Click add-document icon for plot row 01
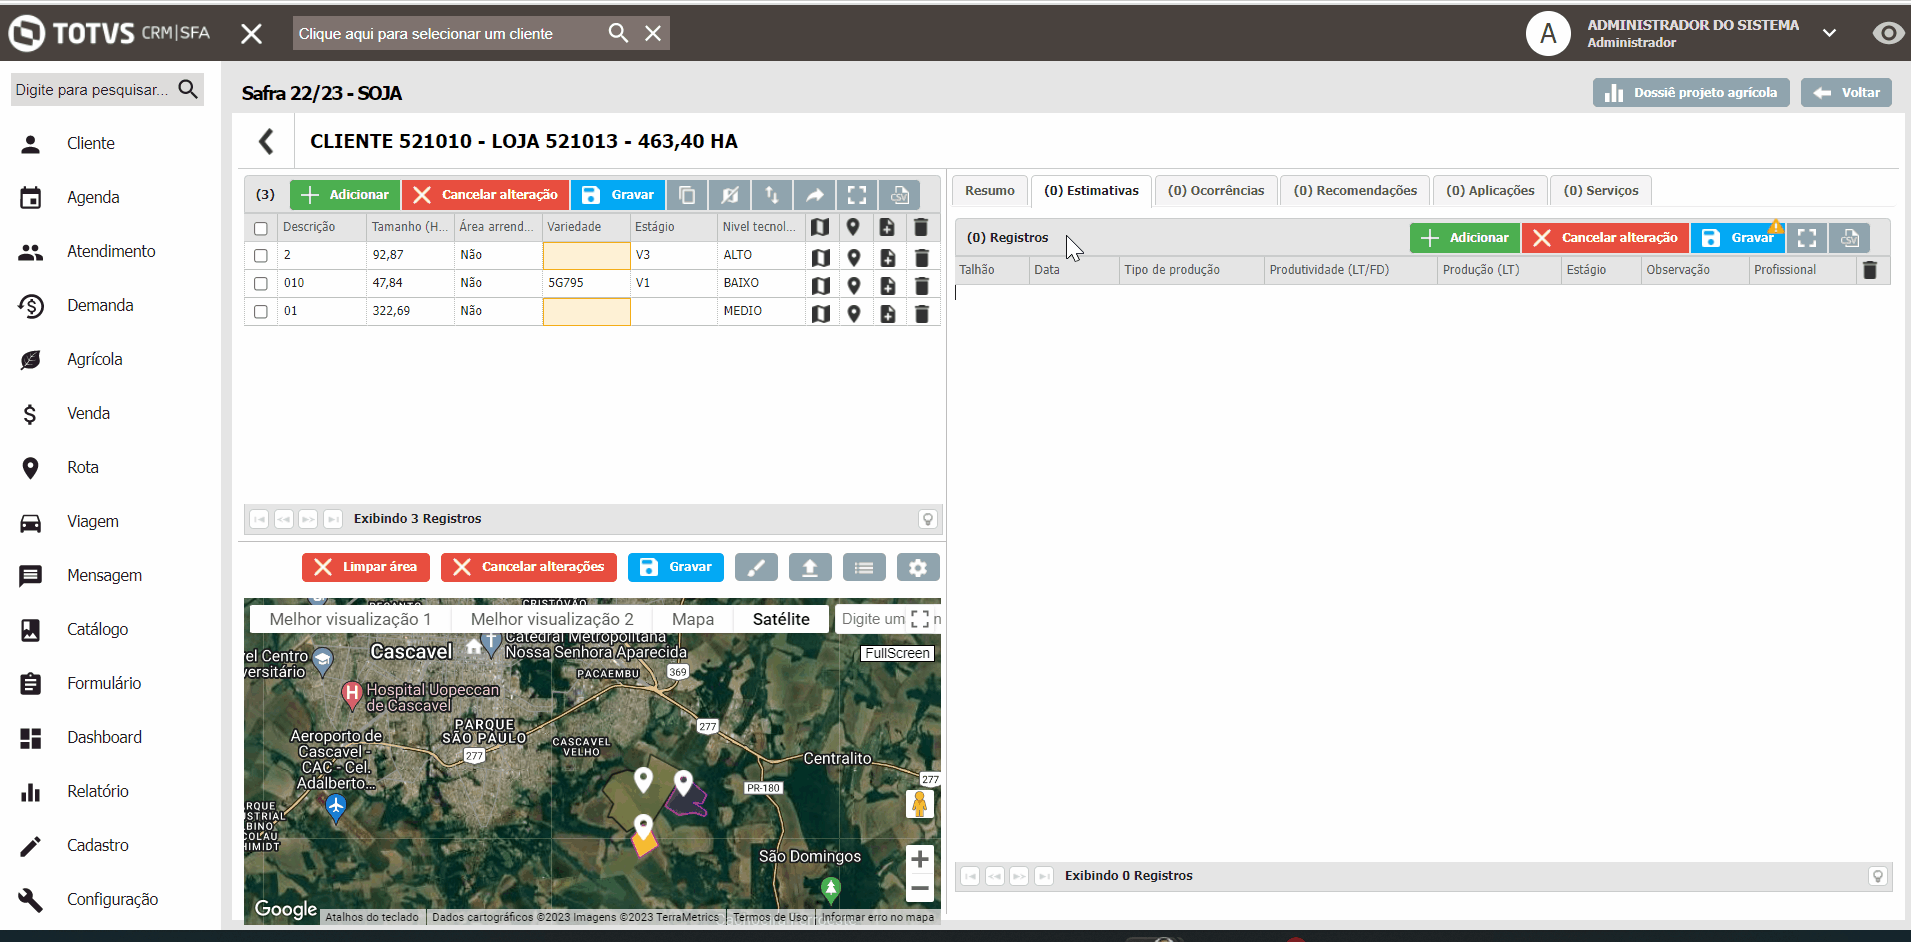The height and width of the screenshot is (942, 1911). click(888, 313)
